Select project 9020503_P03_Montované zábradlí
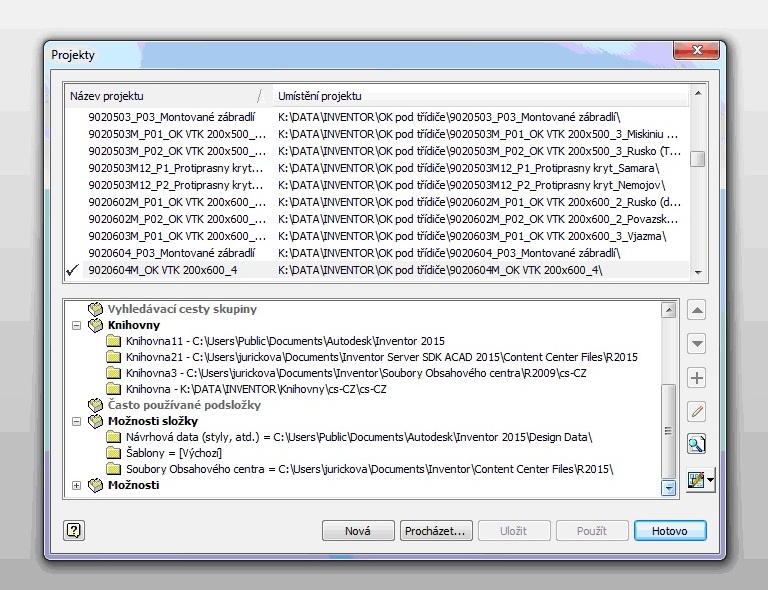This screenshot has height=590, width=768. tap(171, 117)
